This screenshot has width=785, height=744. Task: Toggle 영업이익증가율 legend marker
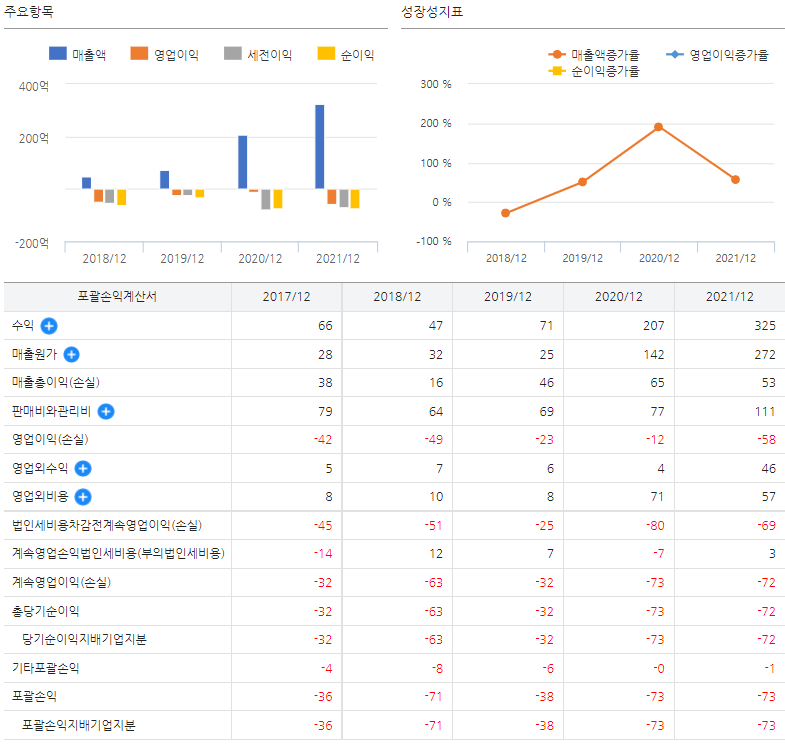[x=675, y=55]
